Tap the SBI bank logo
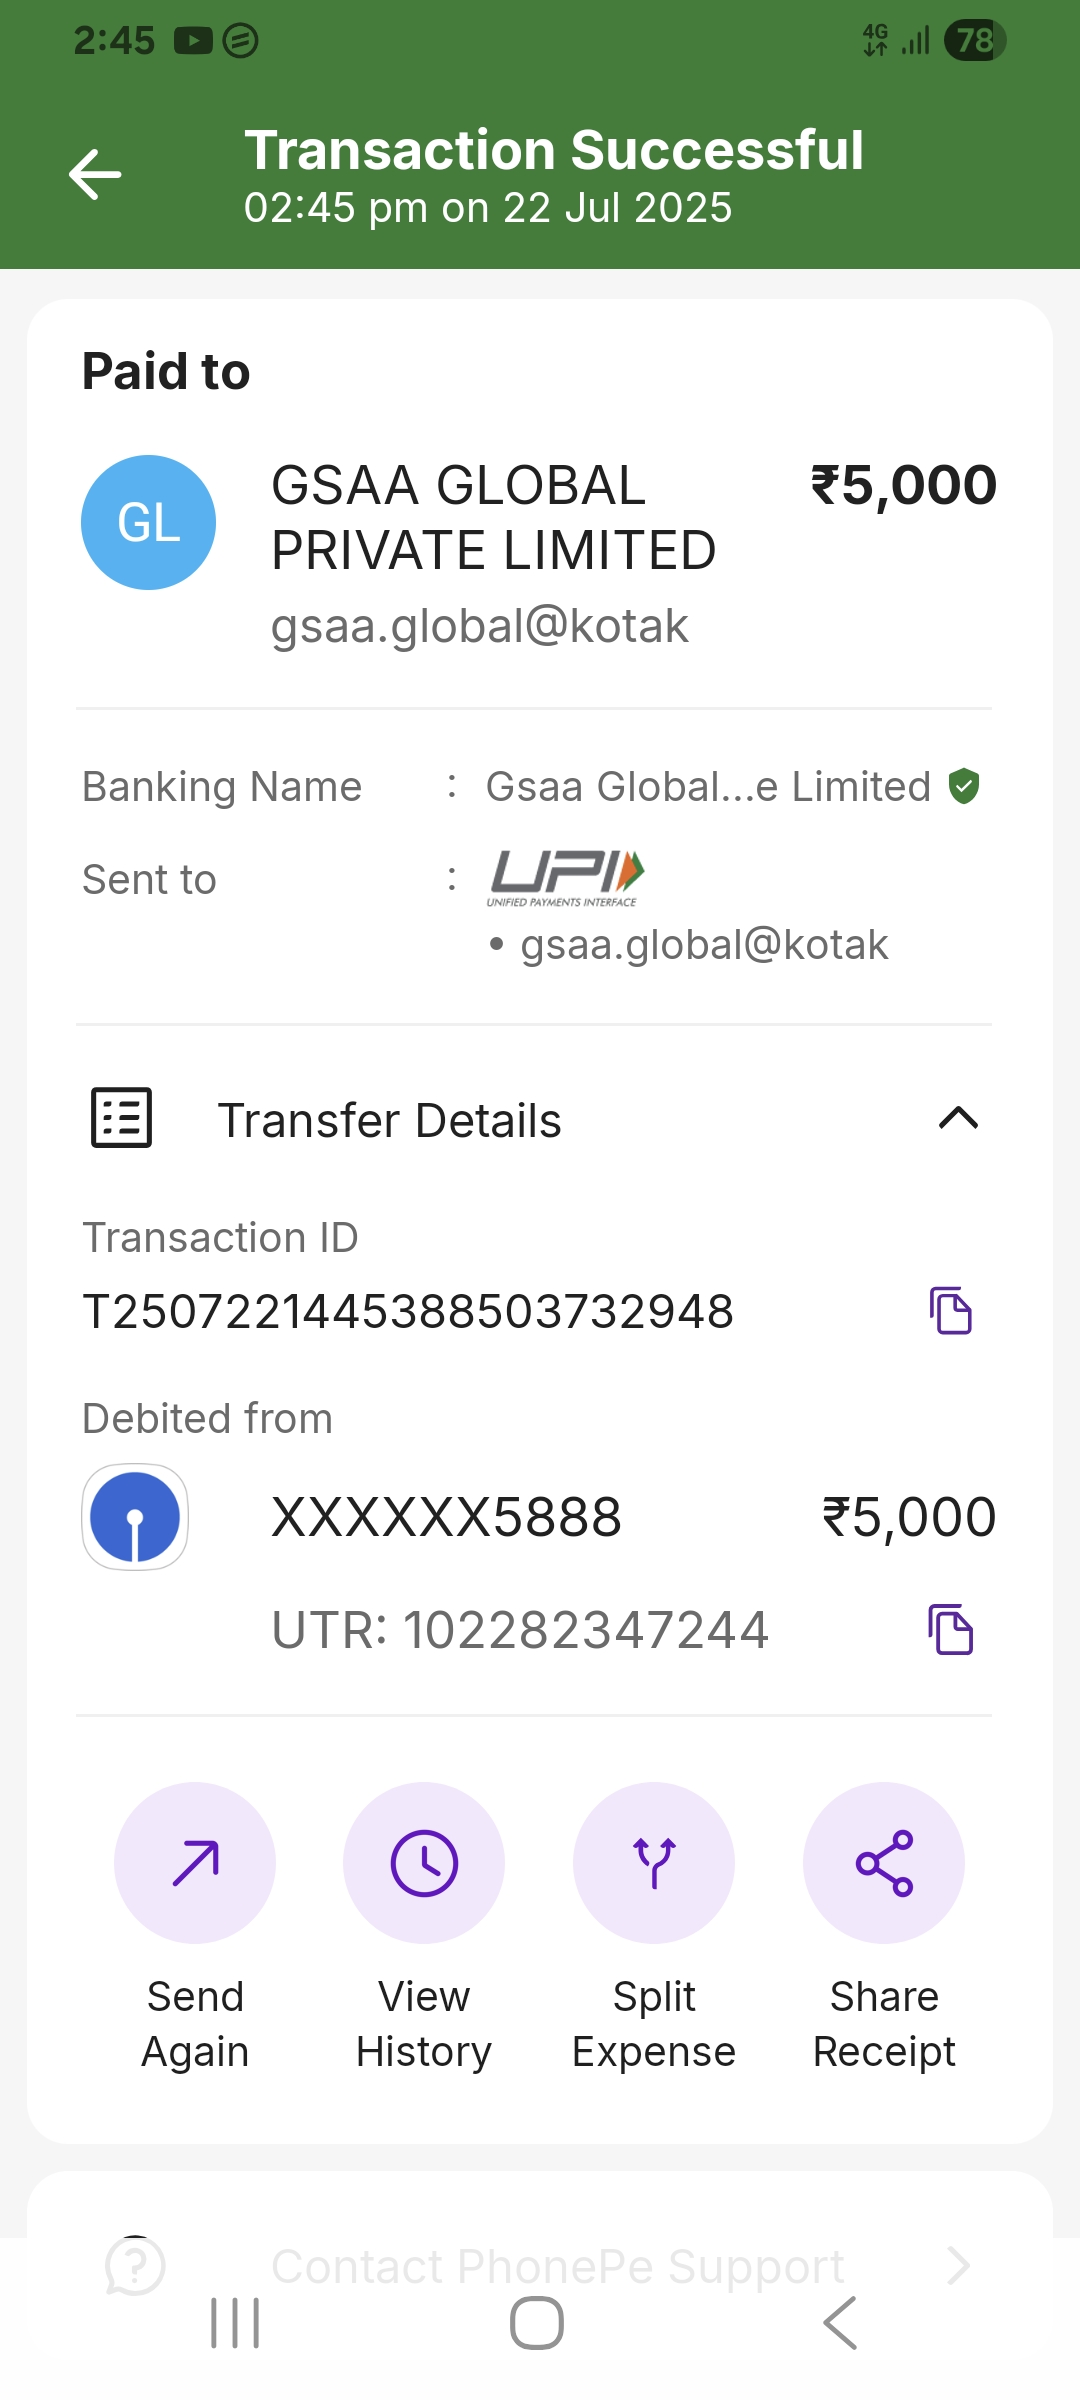This screenshot has height=2400, width=1080. click(135, 1517)
